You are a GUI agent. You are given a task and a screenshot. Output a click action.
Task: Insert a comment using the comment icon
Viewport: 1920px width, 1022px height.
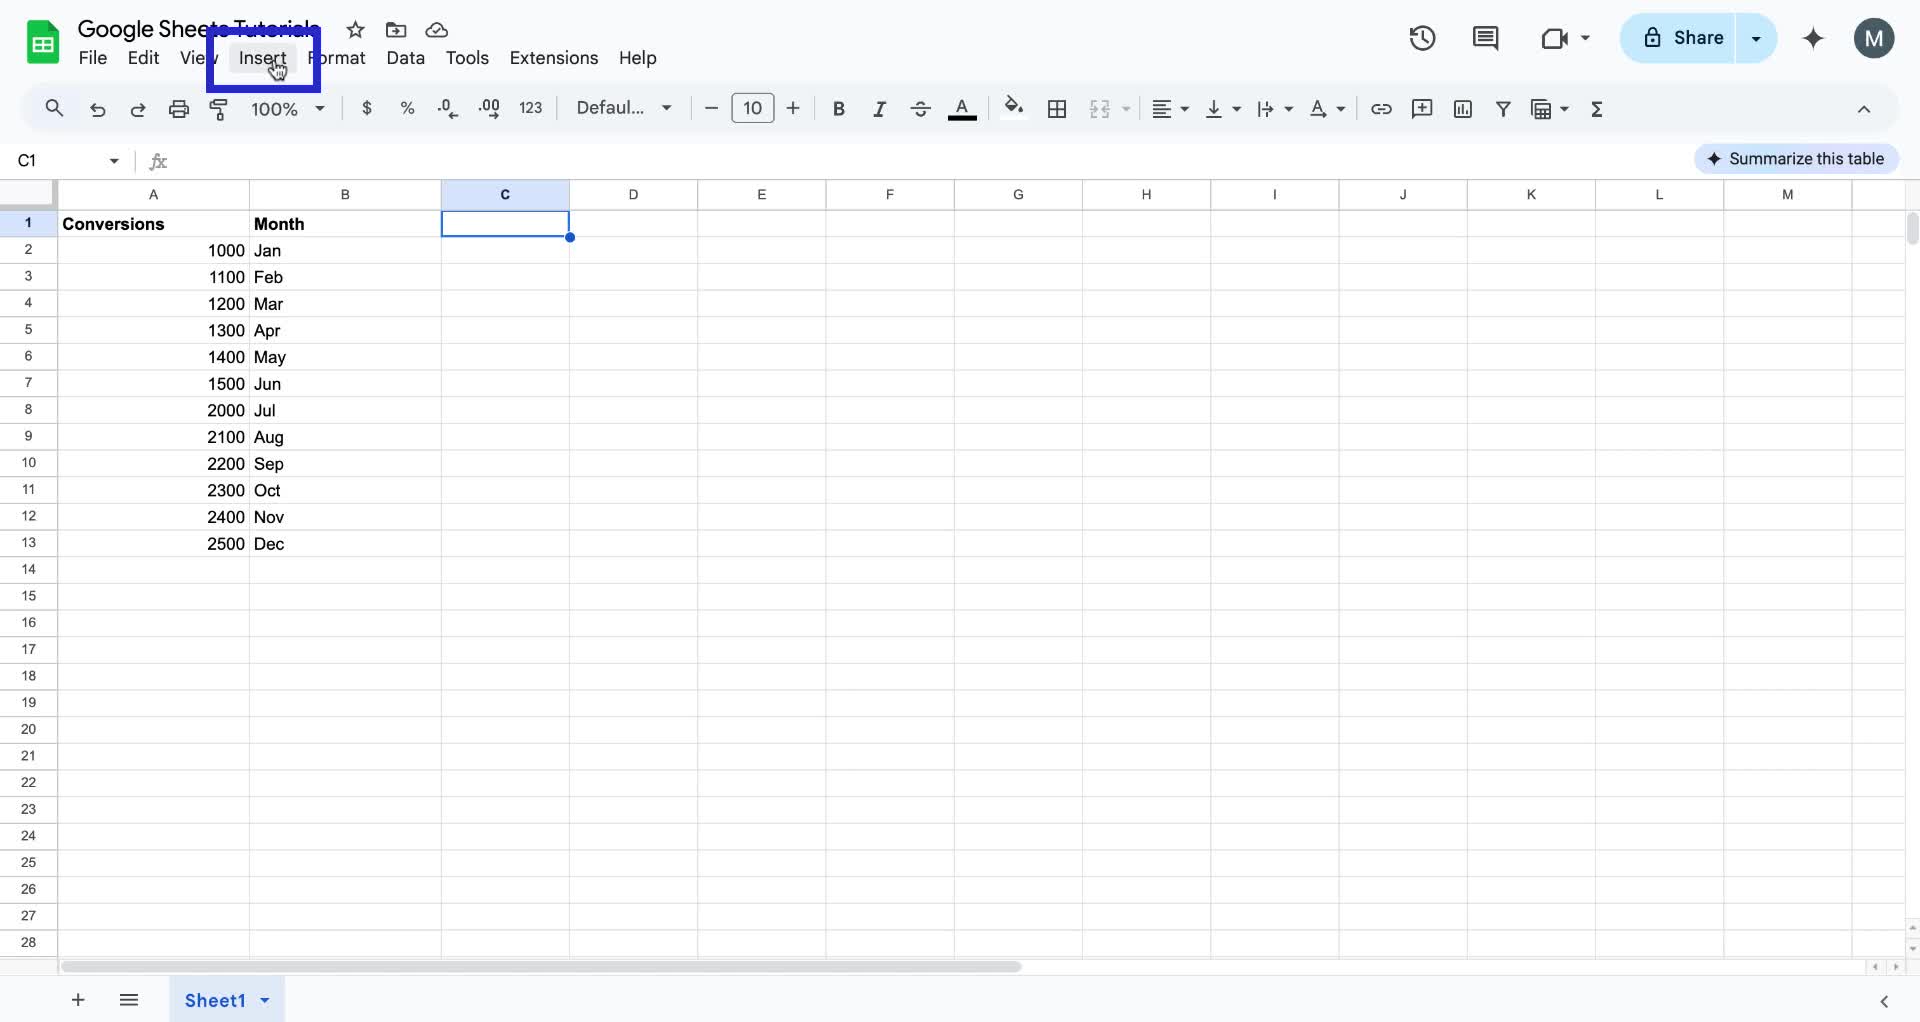coord(1422,108)
